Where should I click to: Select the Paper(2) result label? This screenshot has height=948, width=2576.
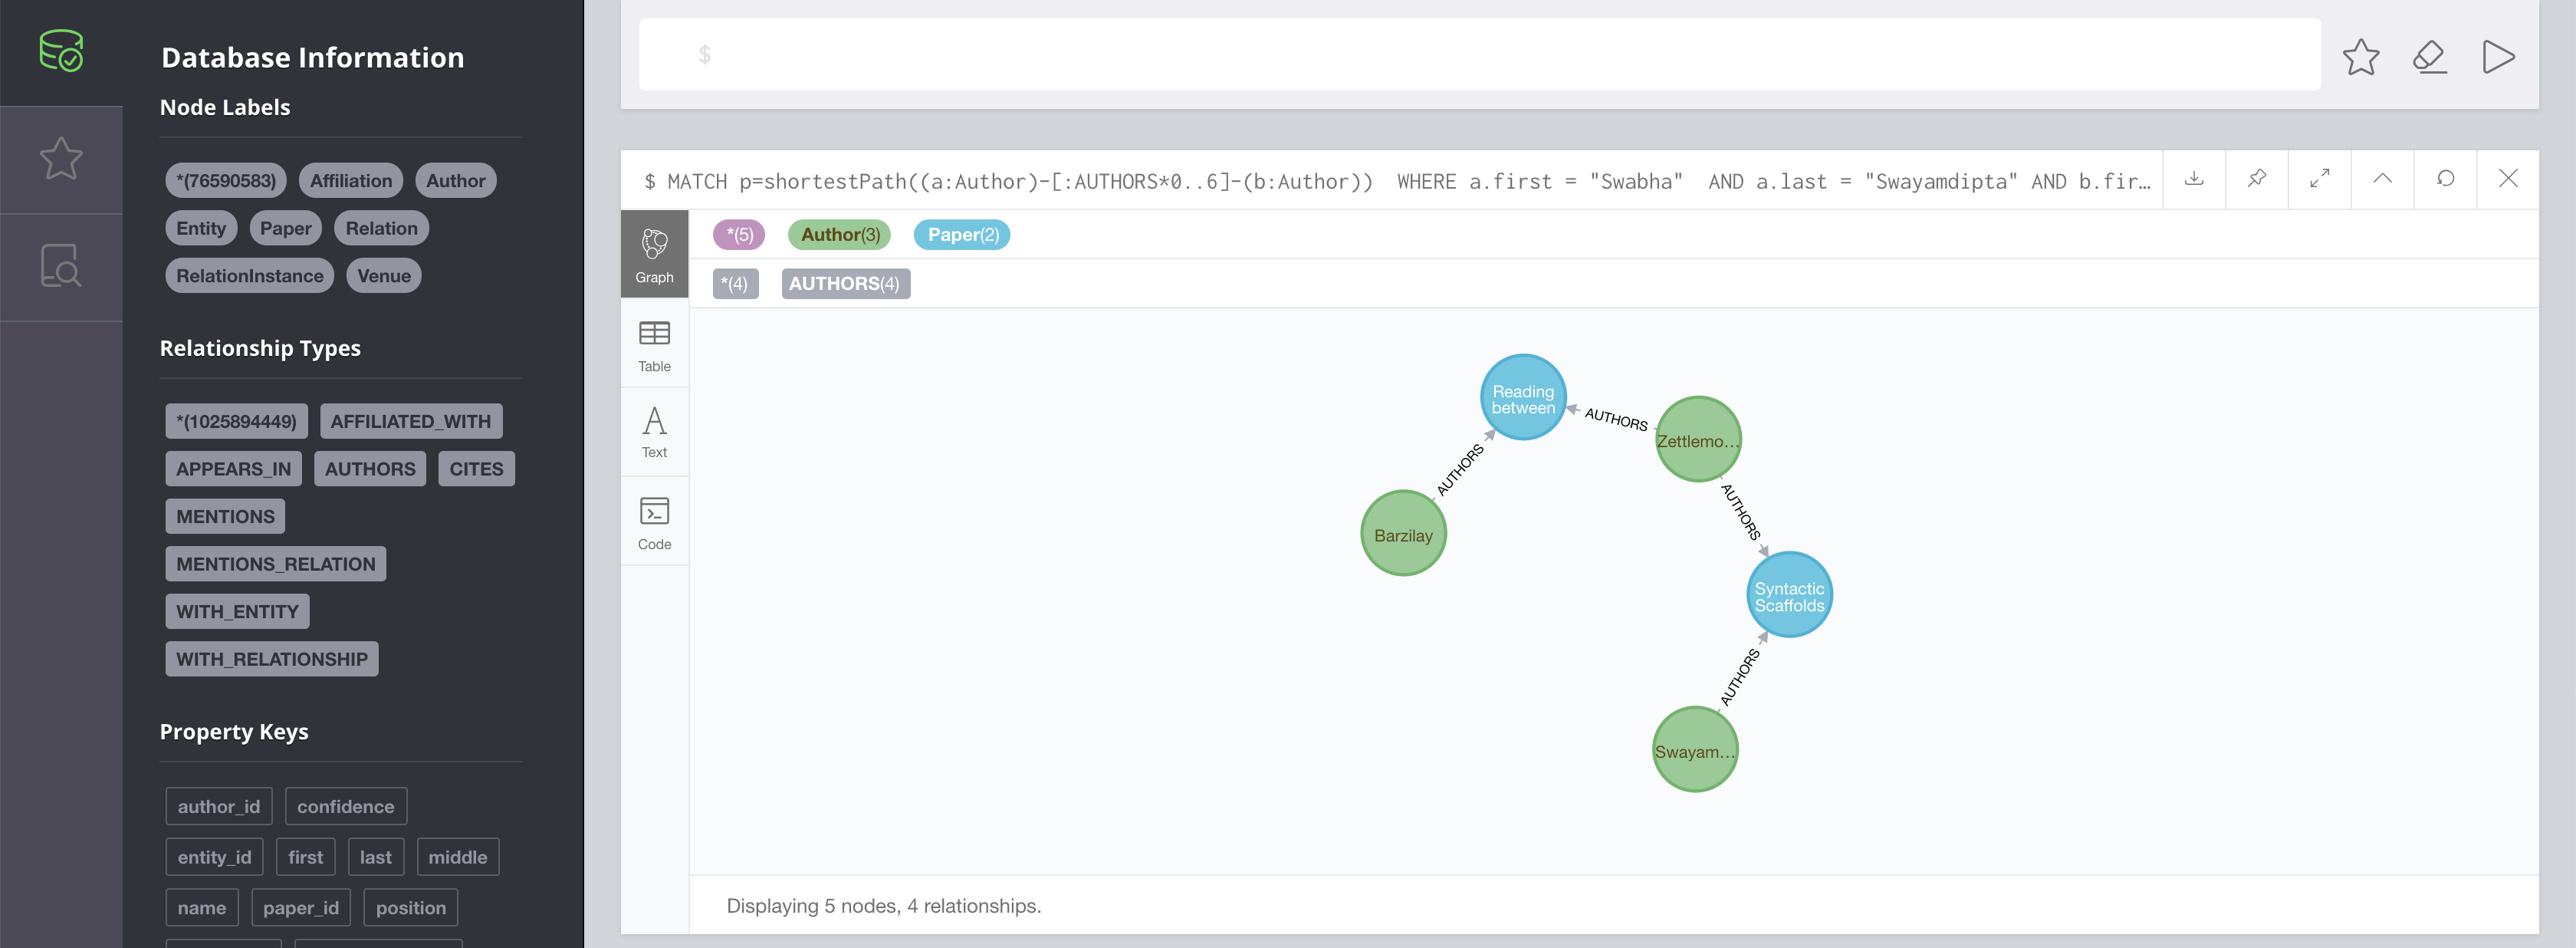[962, 235]
